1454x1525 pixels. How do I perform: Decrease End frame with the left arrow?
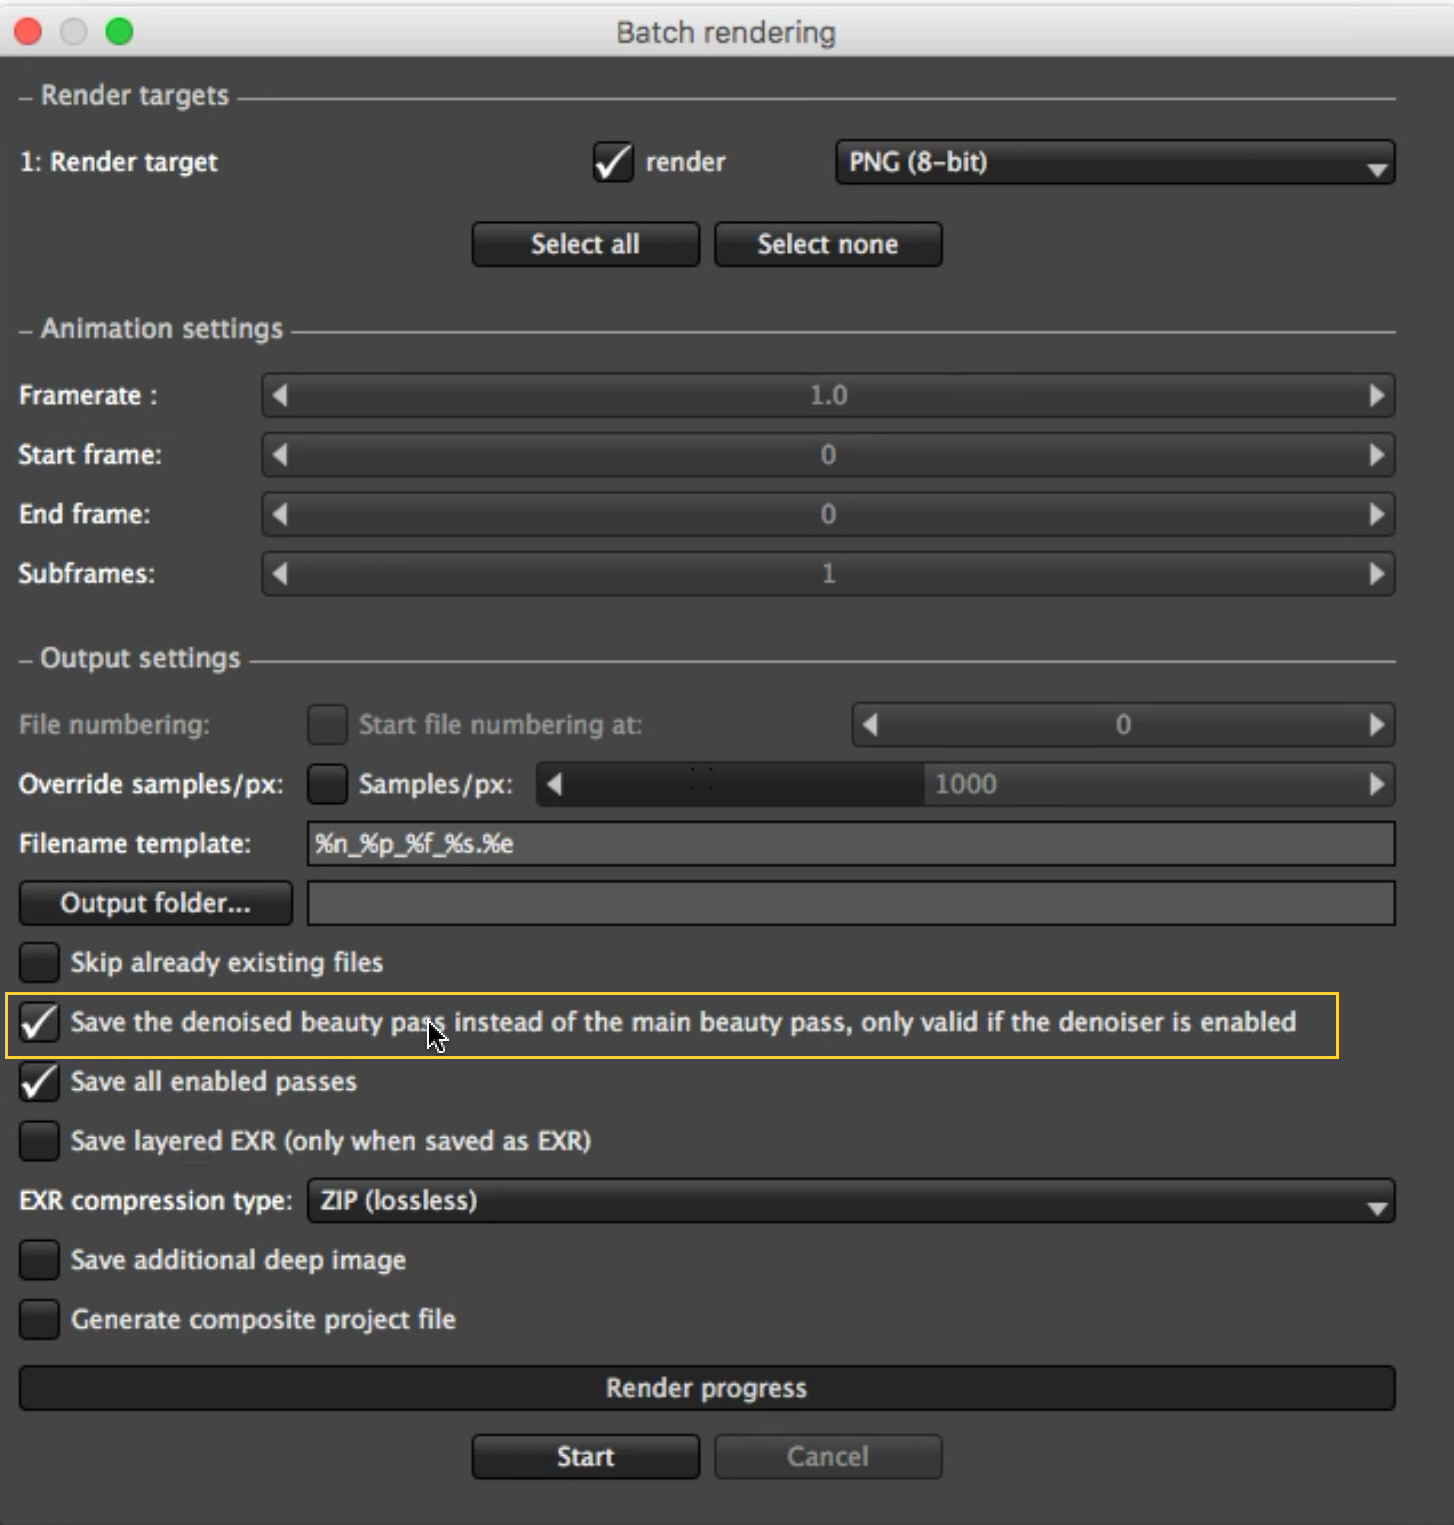coord(280,514)
